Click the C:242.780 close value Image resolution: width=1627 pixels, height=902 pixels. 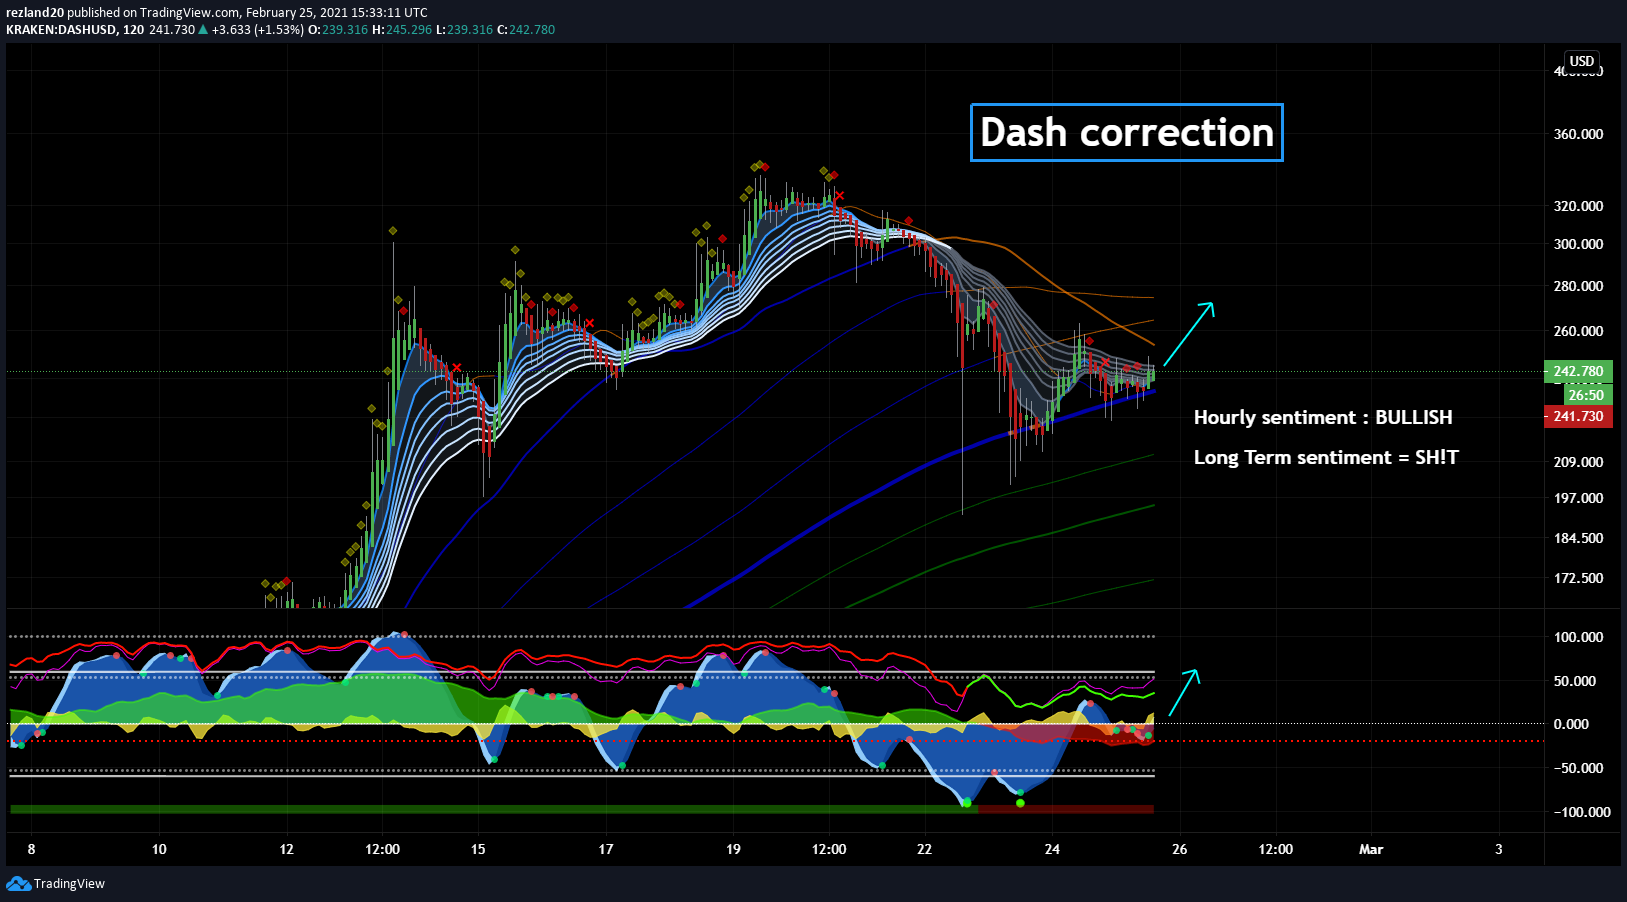[526, 30]
